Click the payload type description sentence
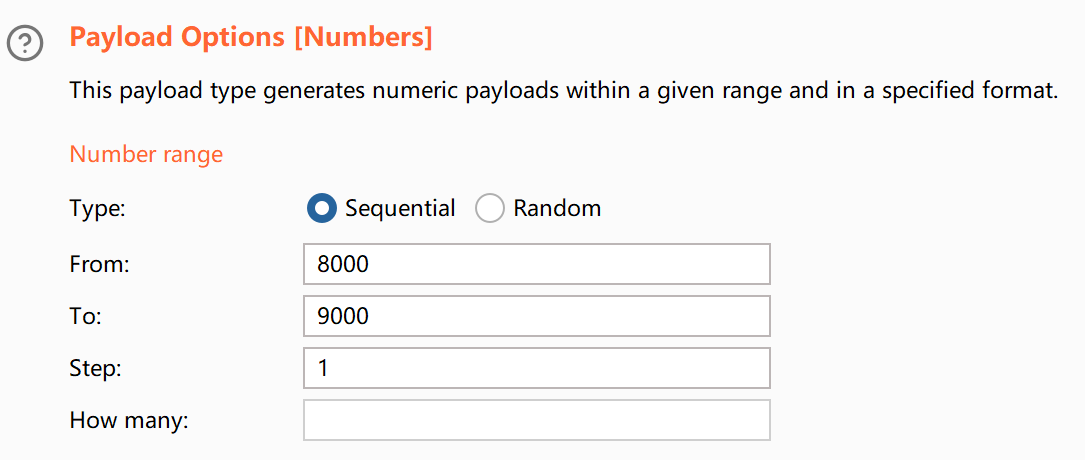Screen dimensions: 1085x460 coord(564,91)
